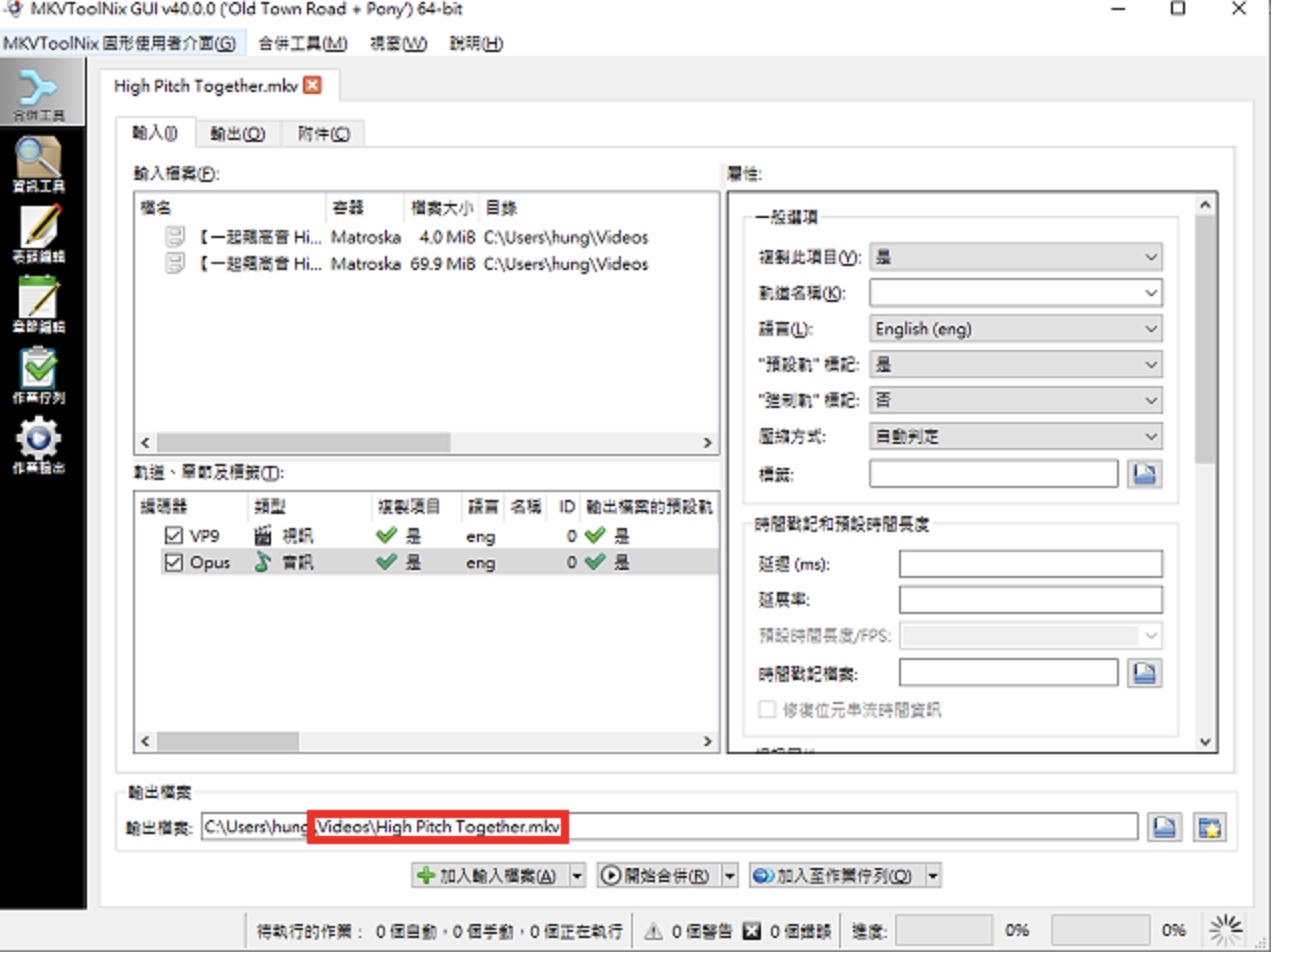Click the right progress bar in the status bar
Viewport: 1294px width, 964px height.
(x=1100, y=930)
